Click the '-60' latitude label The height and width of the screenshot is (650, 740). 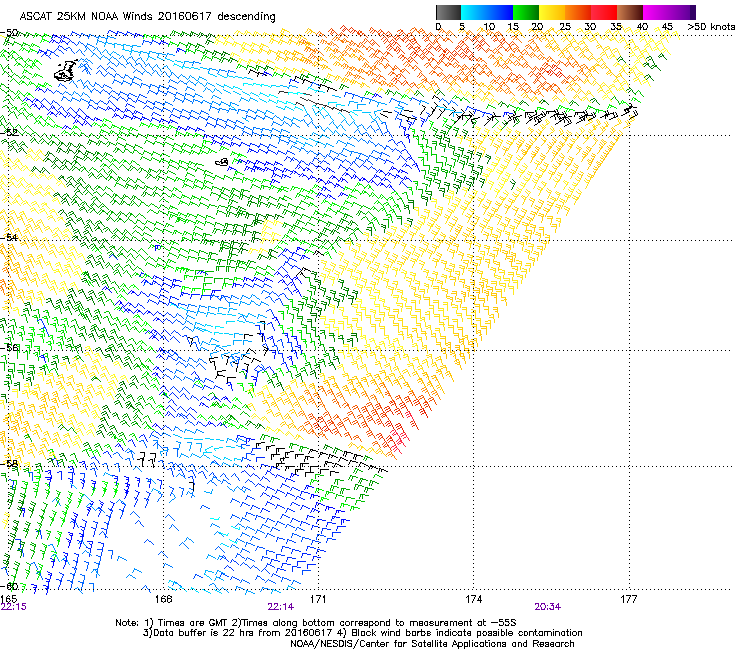9,586
